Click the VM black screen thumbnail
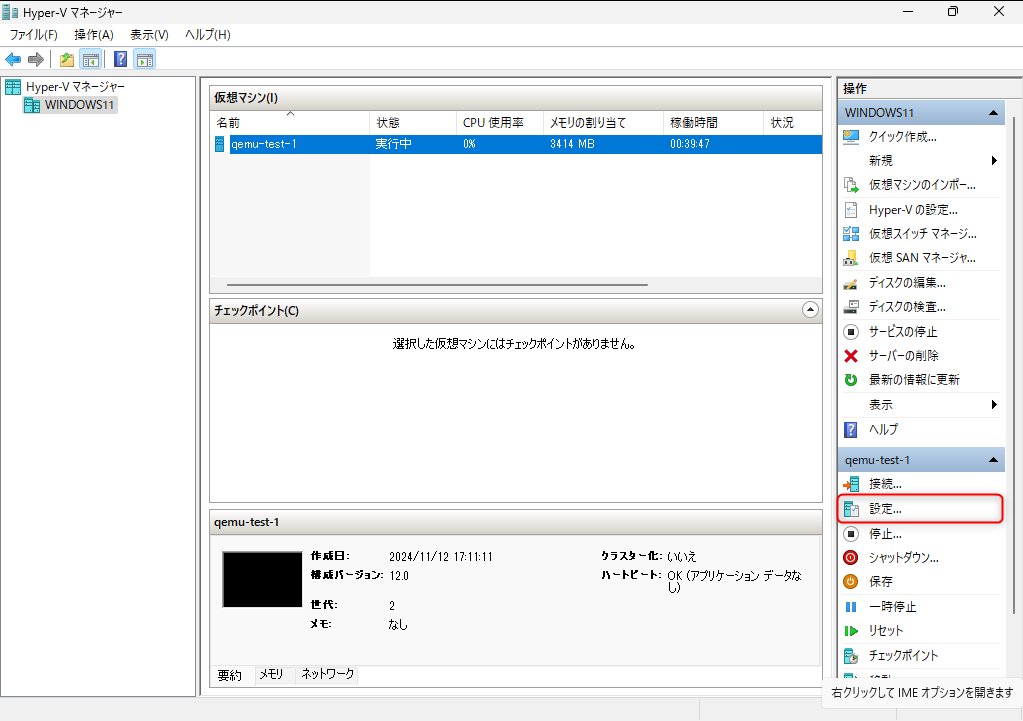The image size is (1023, 721). coord(262,579)
